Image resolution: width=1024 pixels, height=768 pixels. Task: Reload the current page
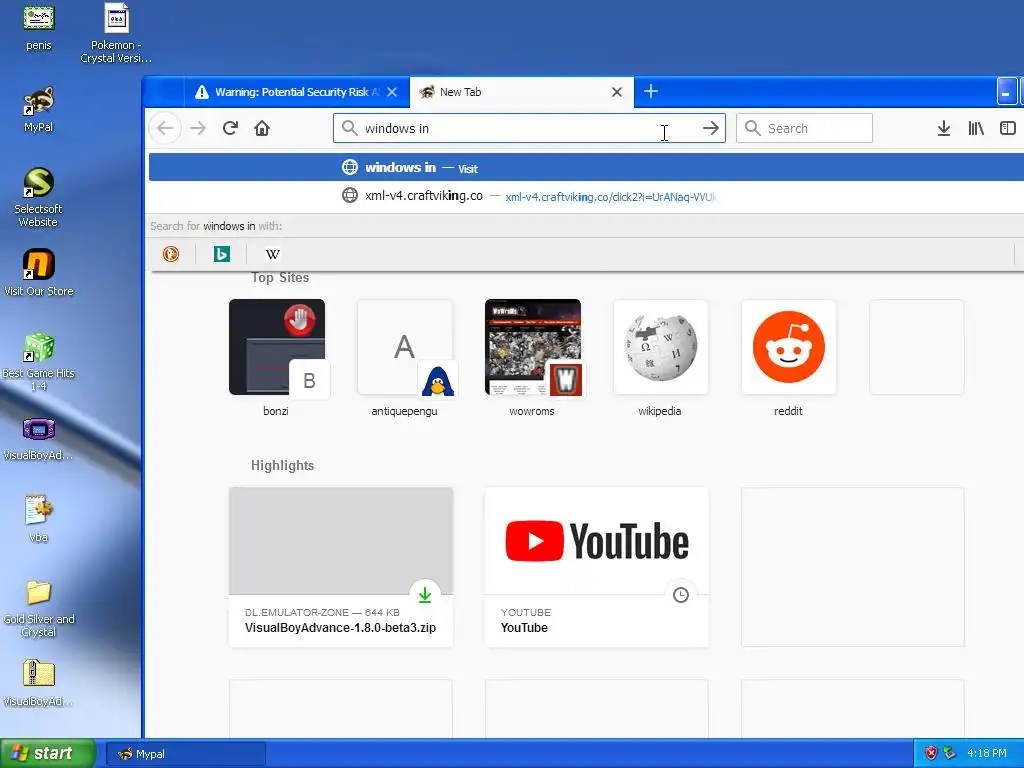click(230, 128)
